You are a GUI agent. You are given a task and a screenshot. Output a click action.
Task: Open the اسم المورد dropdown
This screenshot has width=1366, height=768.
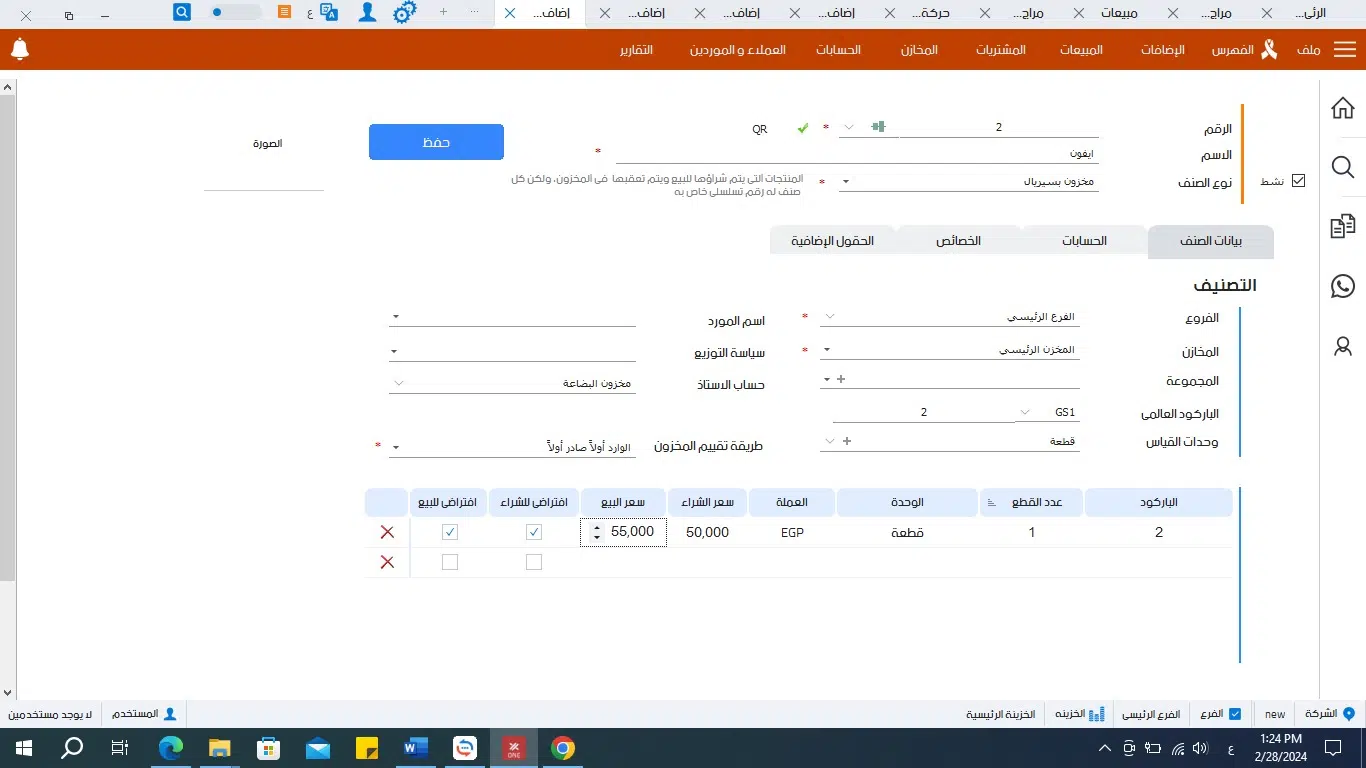tap(395, 317)
